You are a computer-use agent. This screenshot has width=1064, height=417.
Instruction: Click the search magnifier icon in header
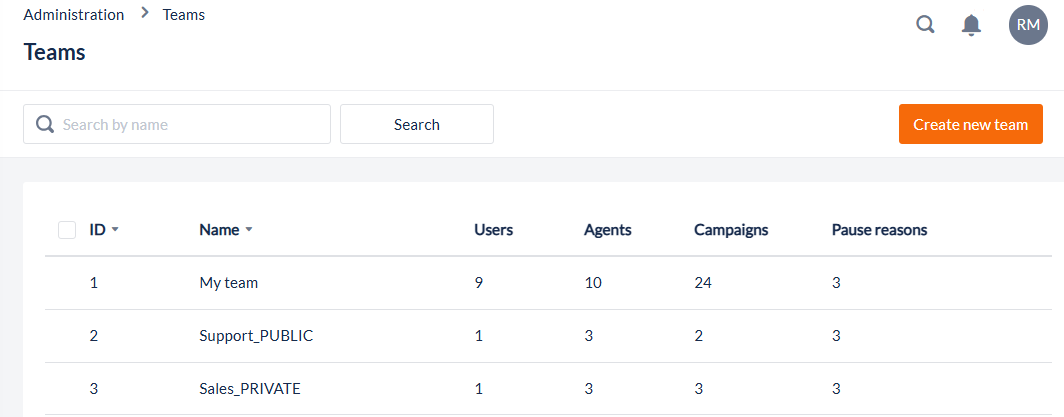(x=925, y=24)
